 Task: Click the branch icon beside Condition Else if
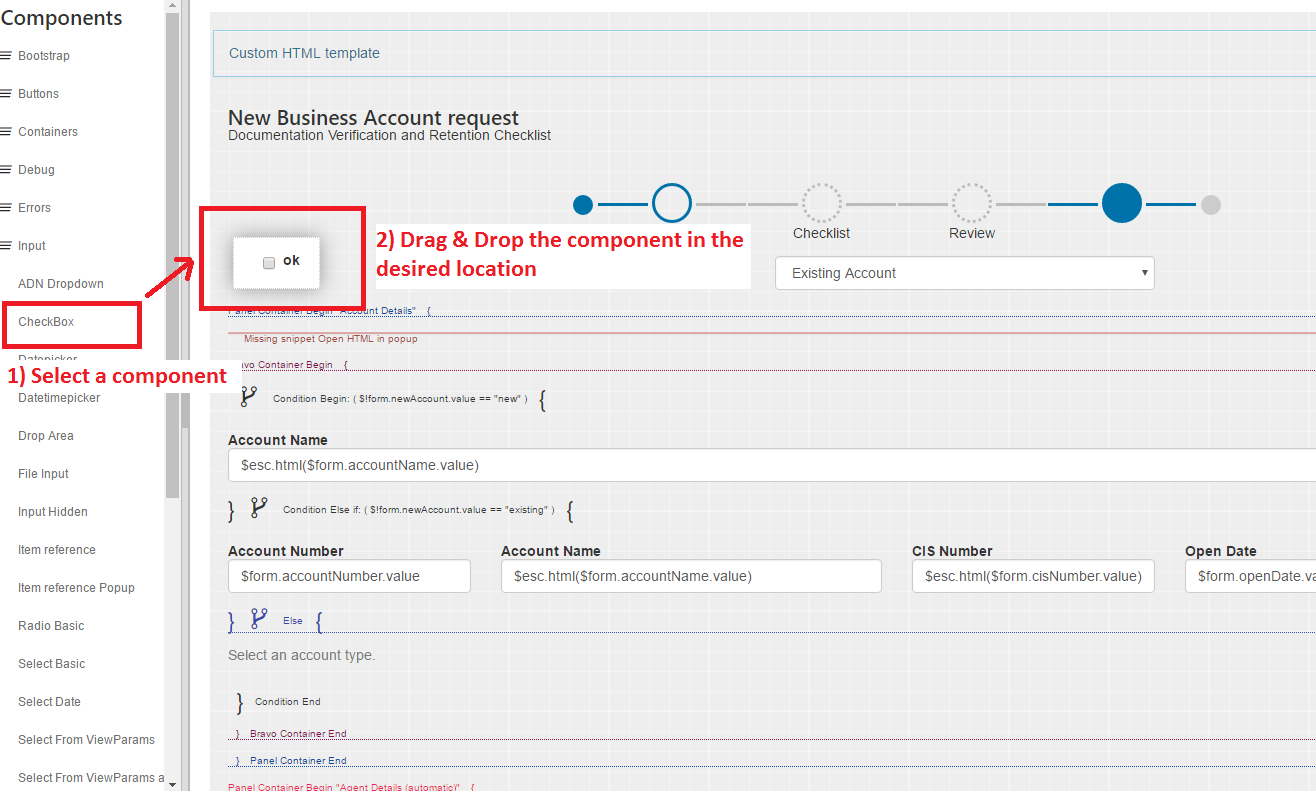pos(259,508)
